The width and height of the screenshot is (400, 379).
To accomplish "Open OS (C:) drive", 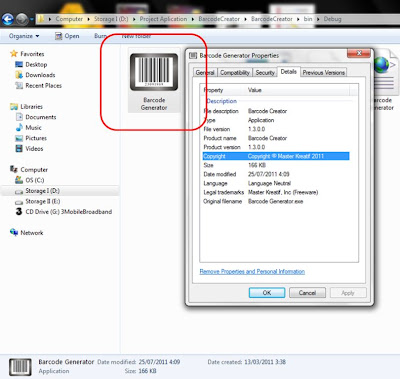I will [x=35, y=180].
